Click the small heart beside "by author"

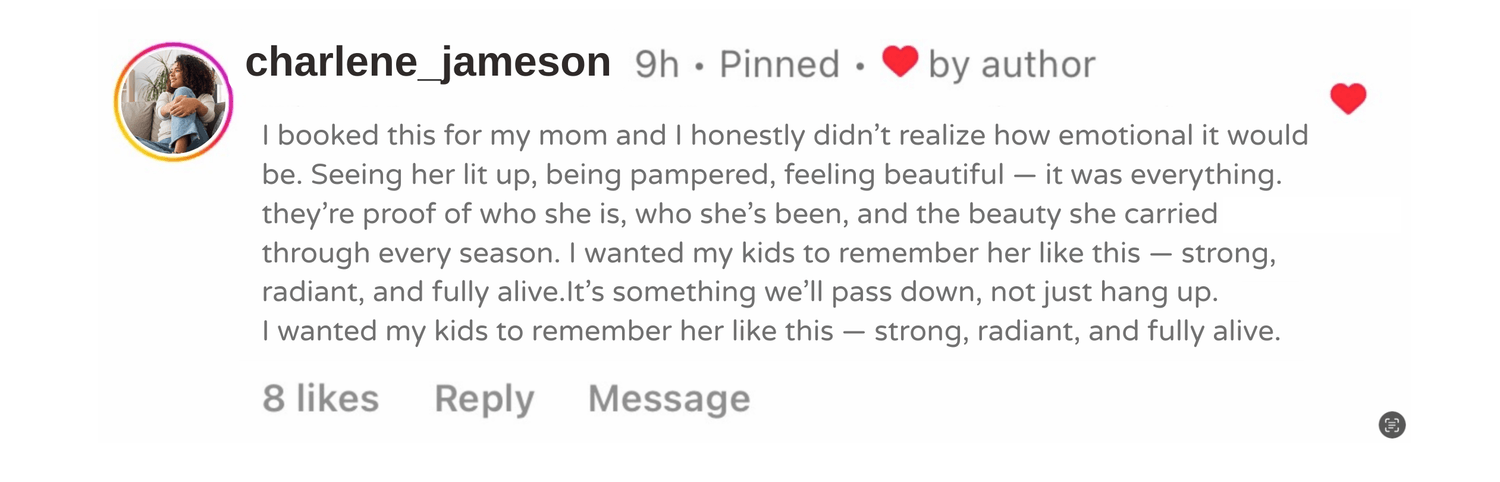[x=900, y=64]
